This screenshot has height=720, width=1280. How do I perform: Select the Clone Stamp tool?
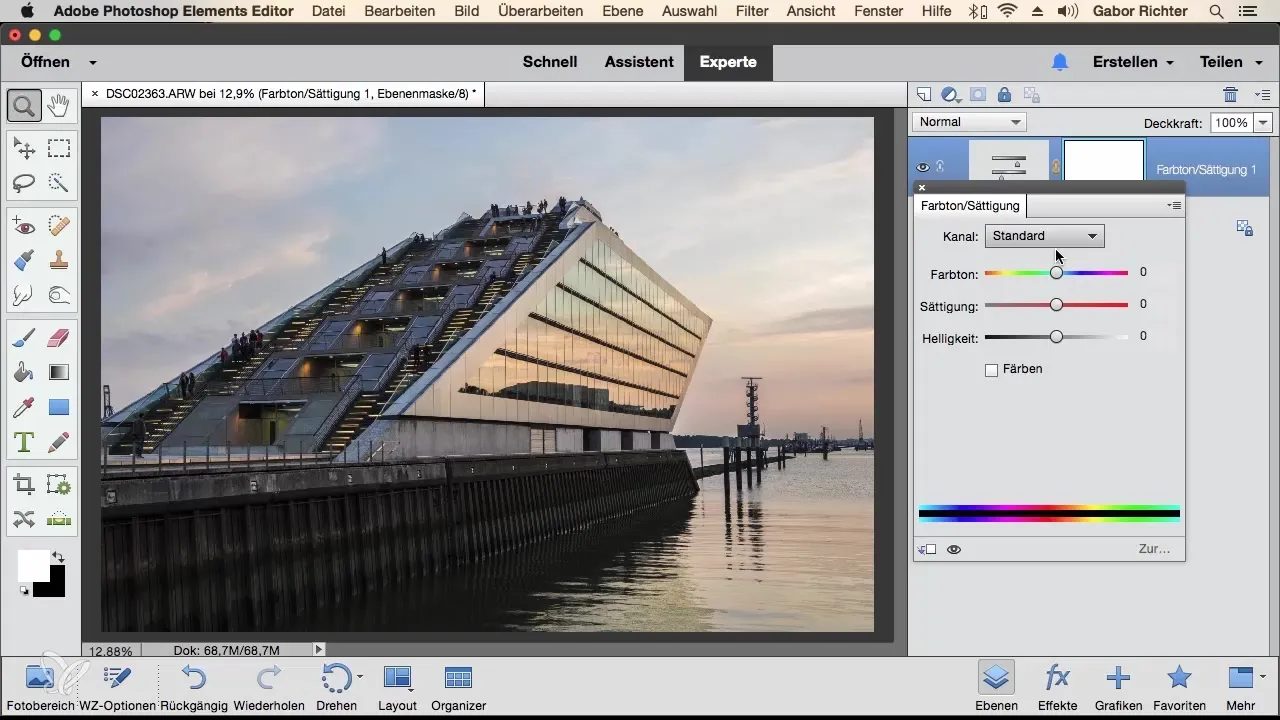[x=59, y=260]
